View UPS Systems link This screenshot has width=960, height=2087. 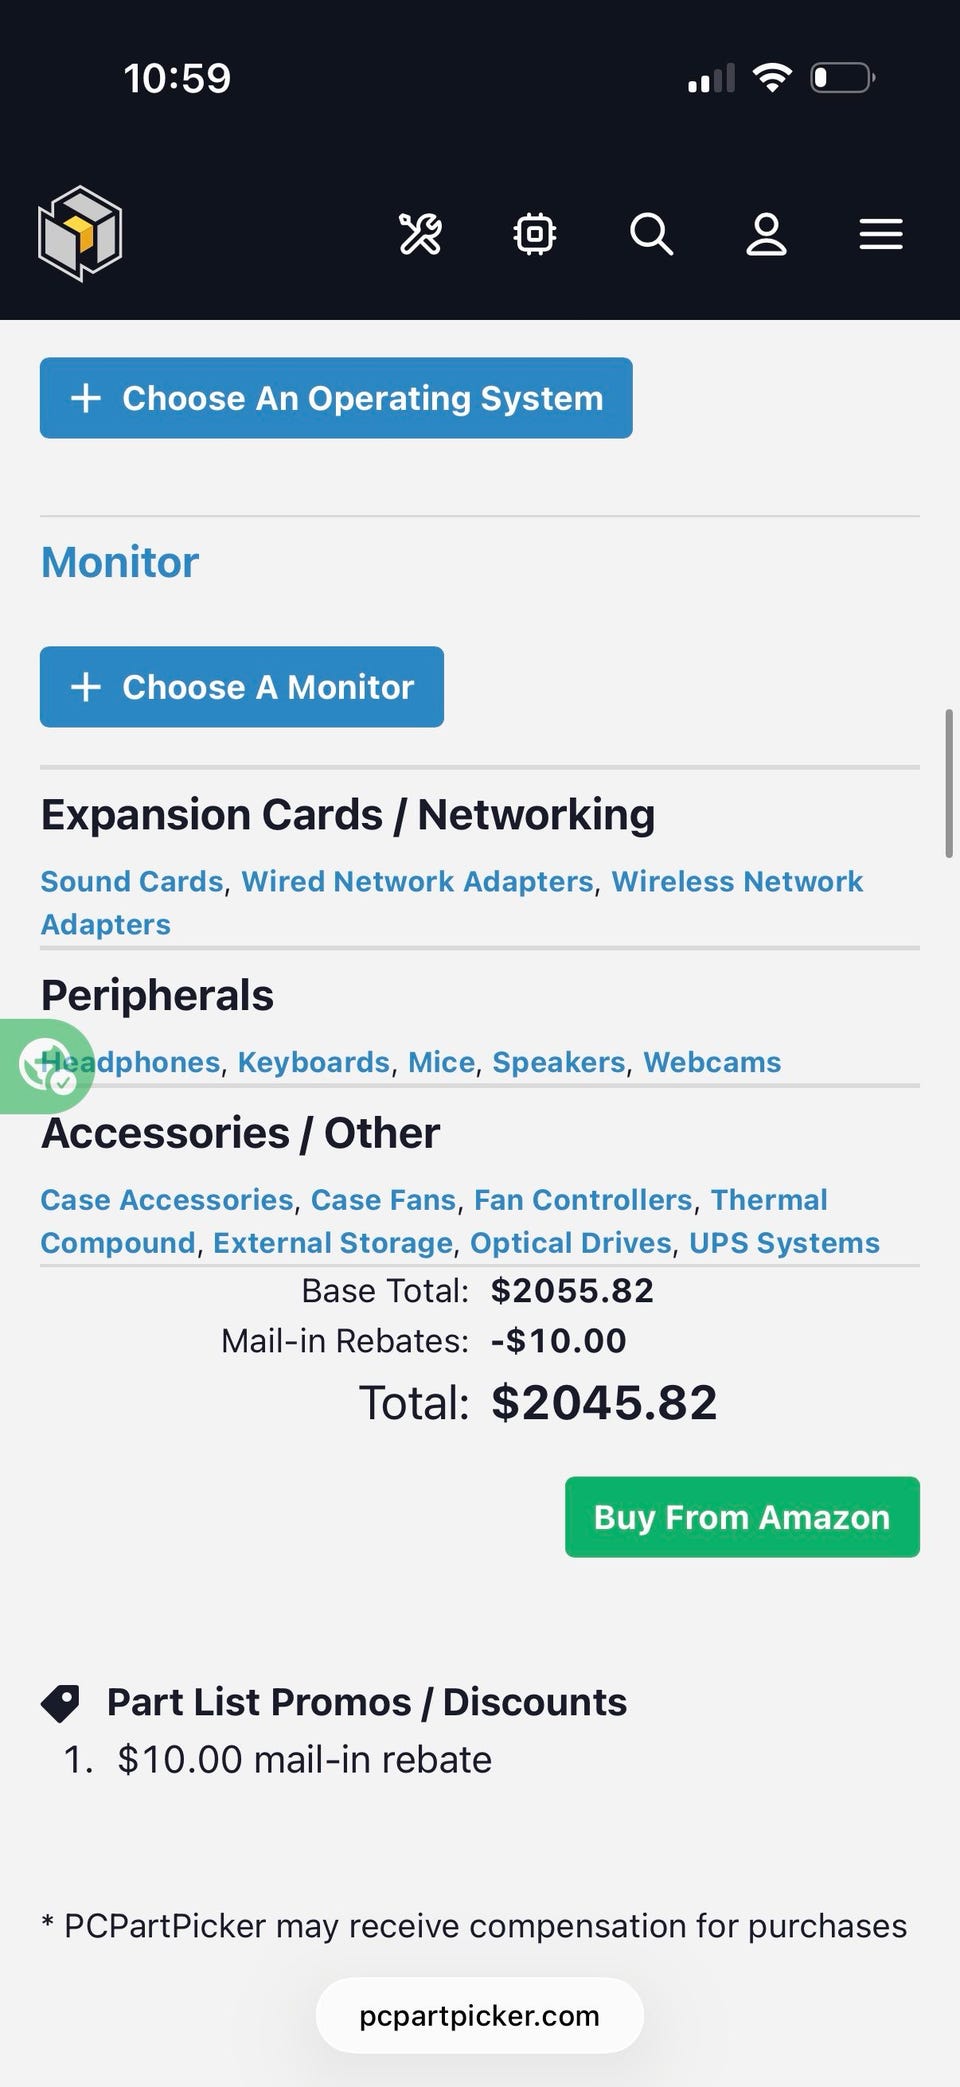[784, 1242]
